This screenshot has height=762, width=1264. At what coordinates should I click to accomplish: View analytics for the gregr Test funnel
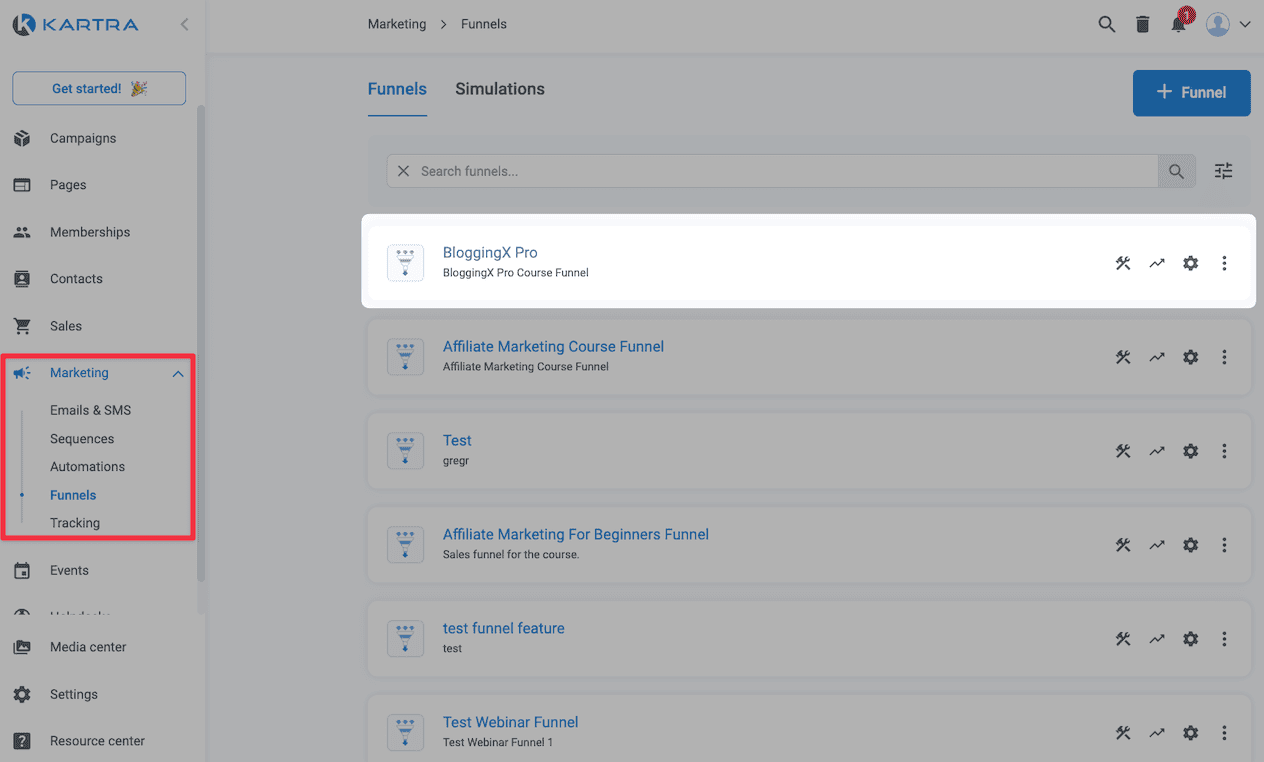(x=1157, y=451)
